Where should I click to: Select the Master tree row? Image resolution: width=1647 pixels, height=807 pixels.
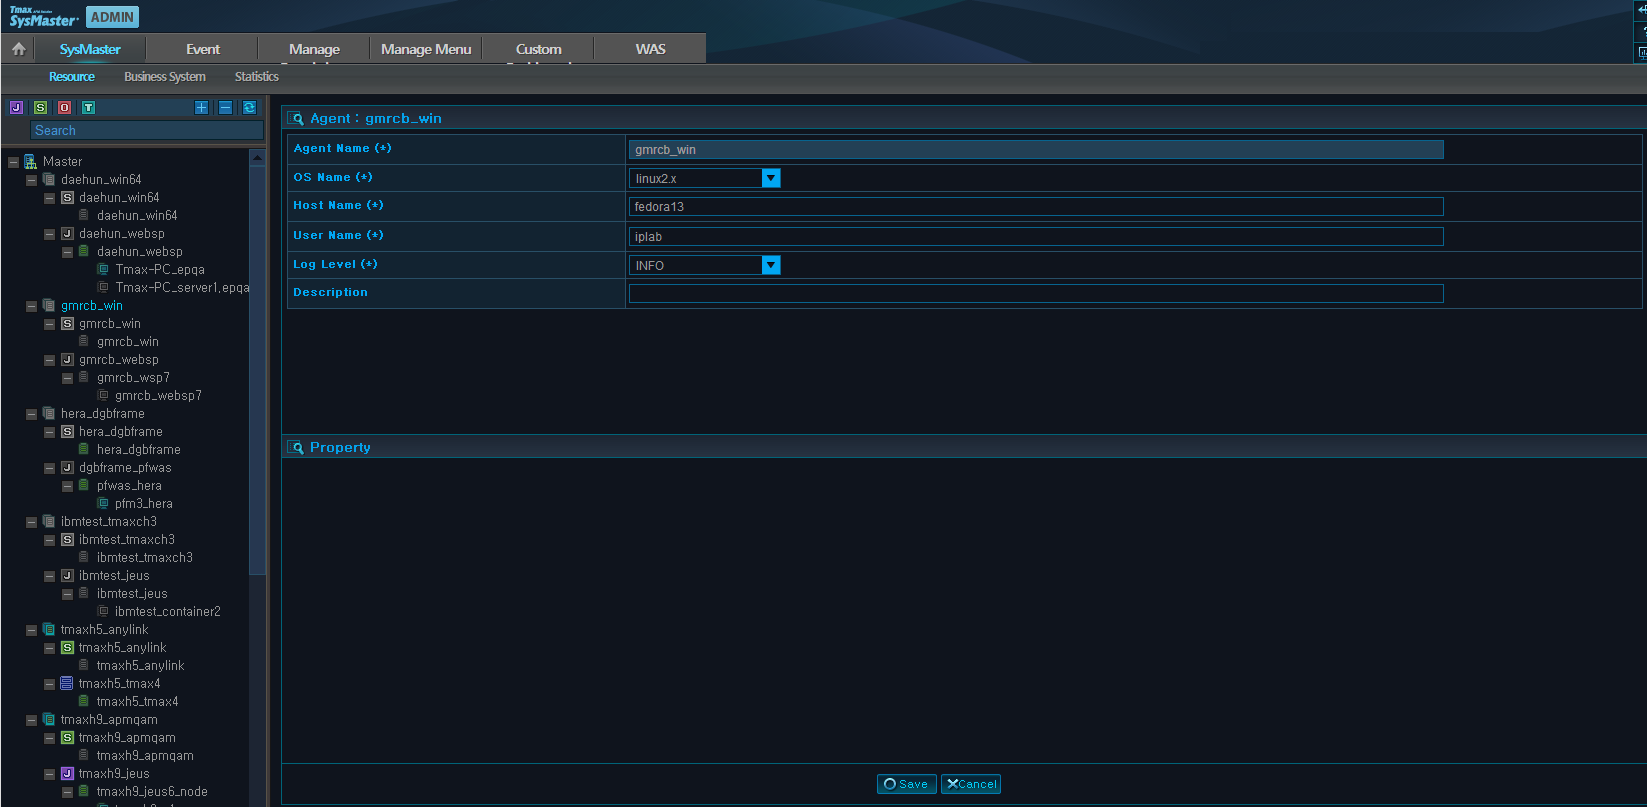[x=62, y=162]
